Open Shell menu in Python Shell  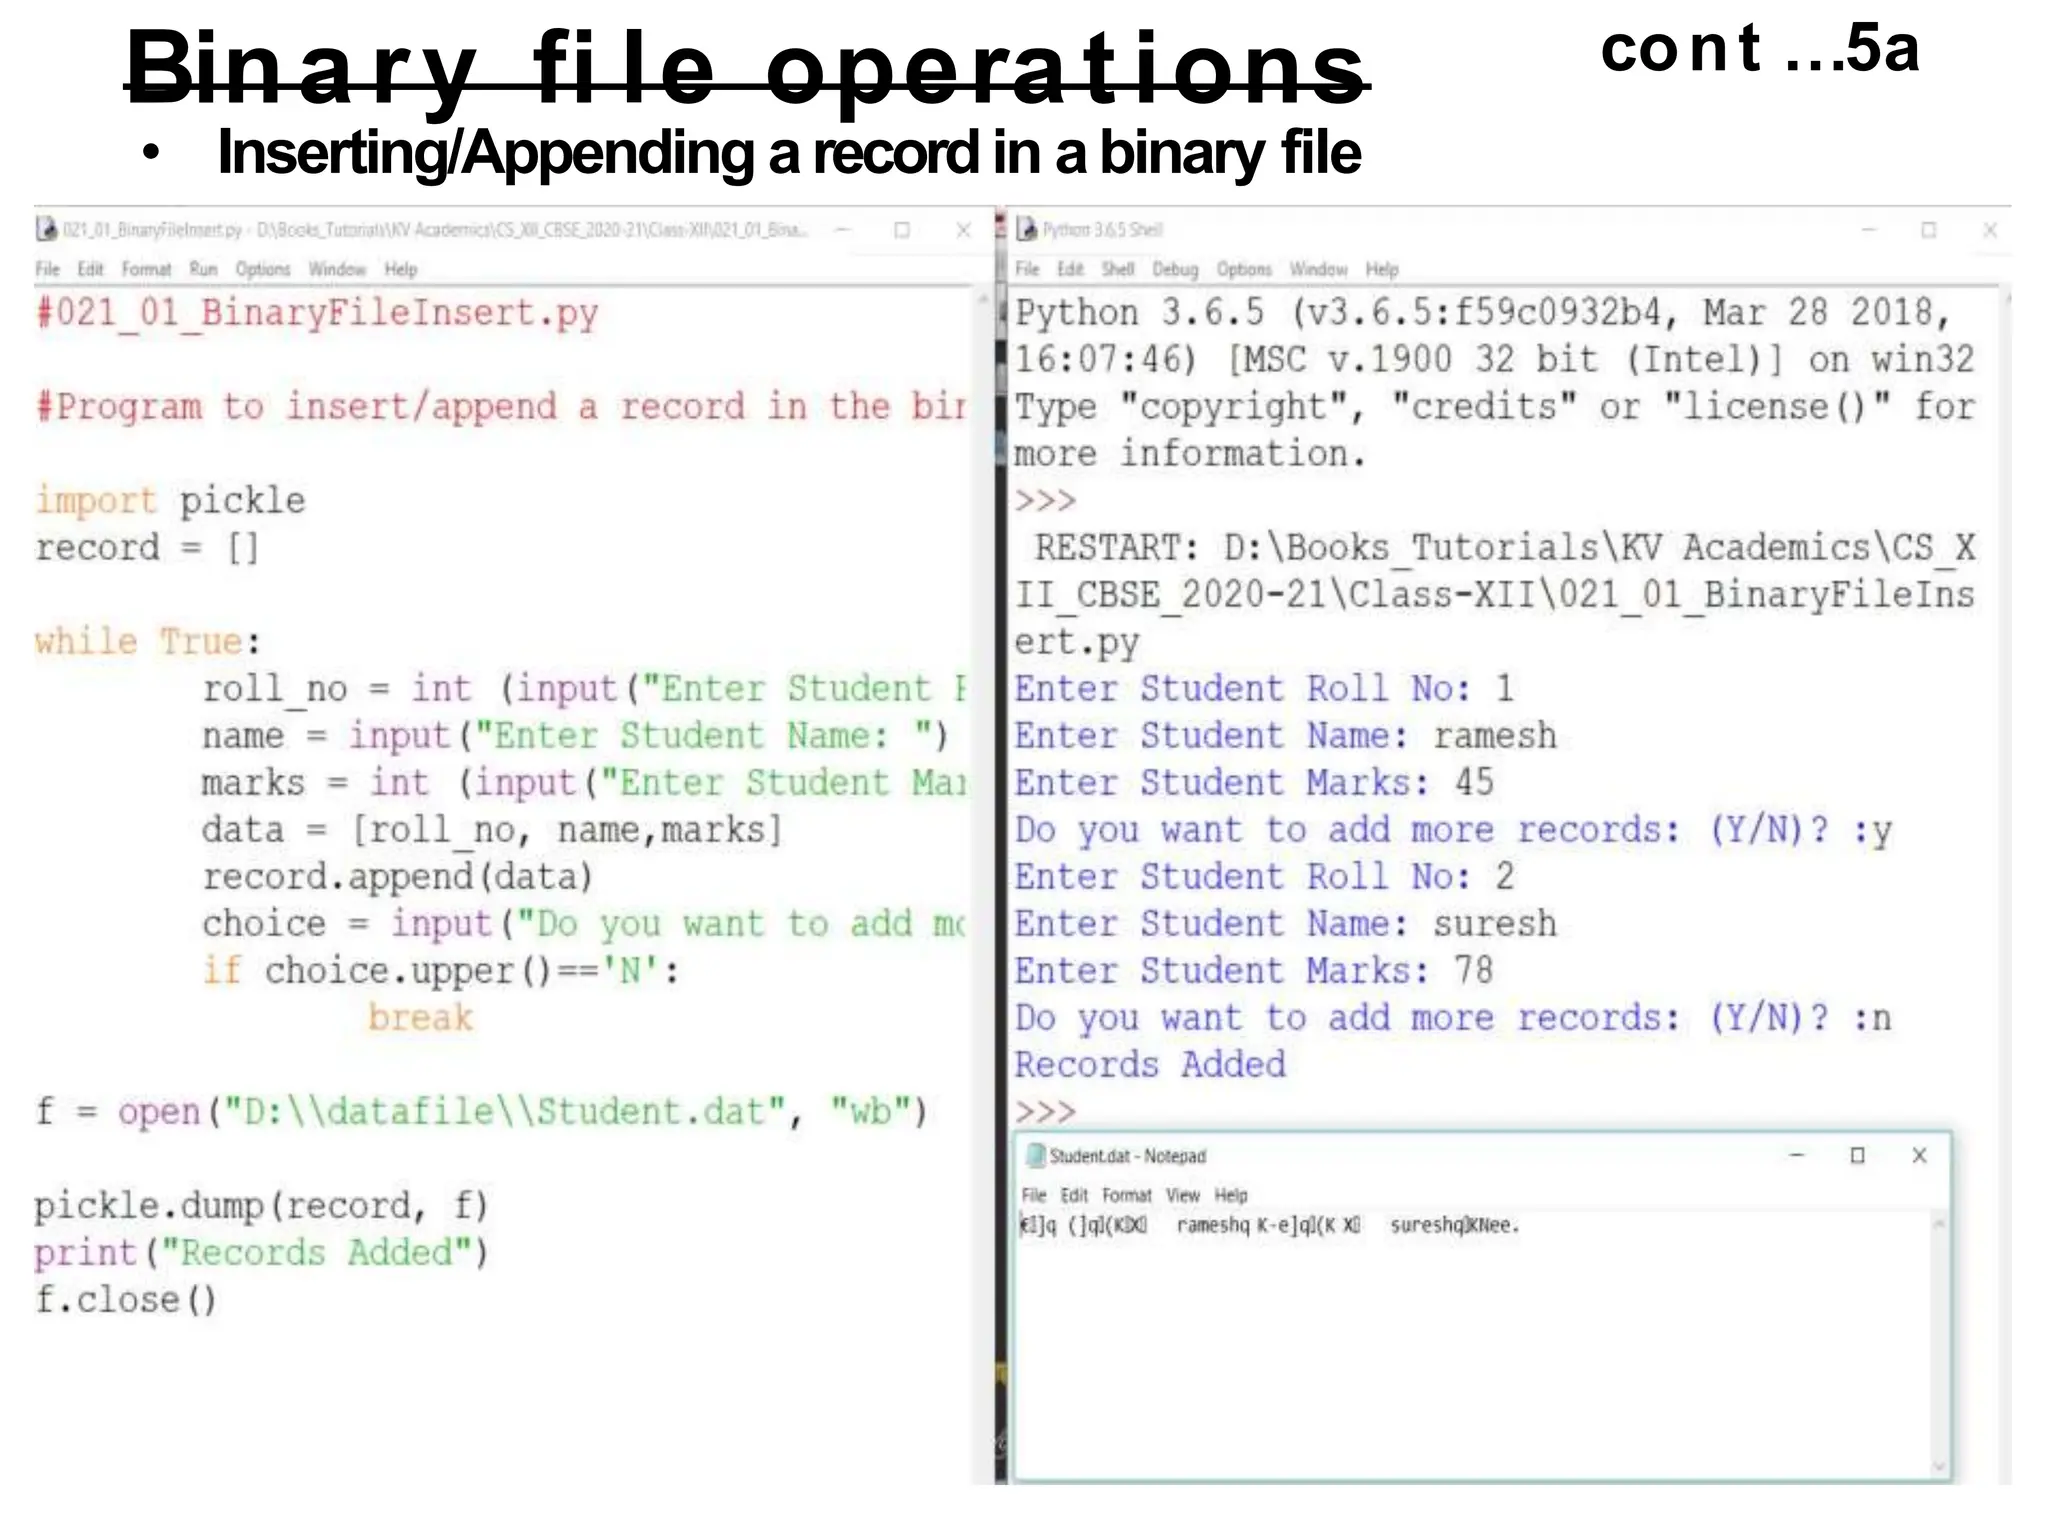(1118, 269)
